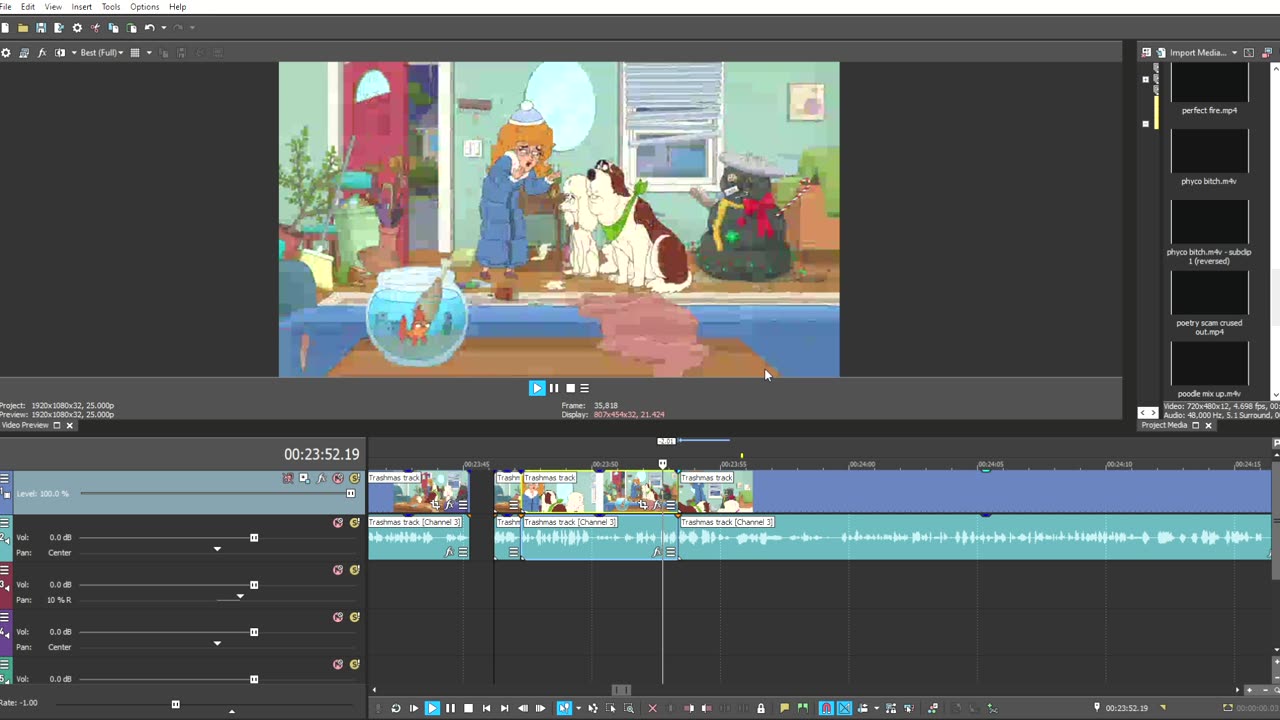Image resolution: width=1280 pixels, height=720 pixels.
Task: Open the Edit menu
Action: (28, 7)
